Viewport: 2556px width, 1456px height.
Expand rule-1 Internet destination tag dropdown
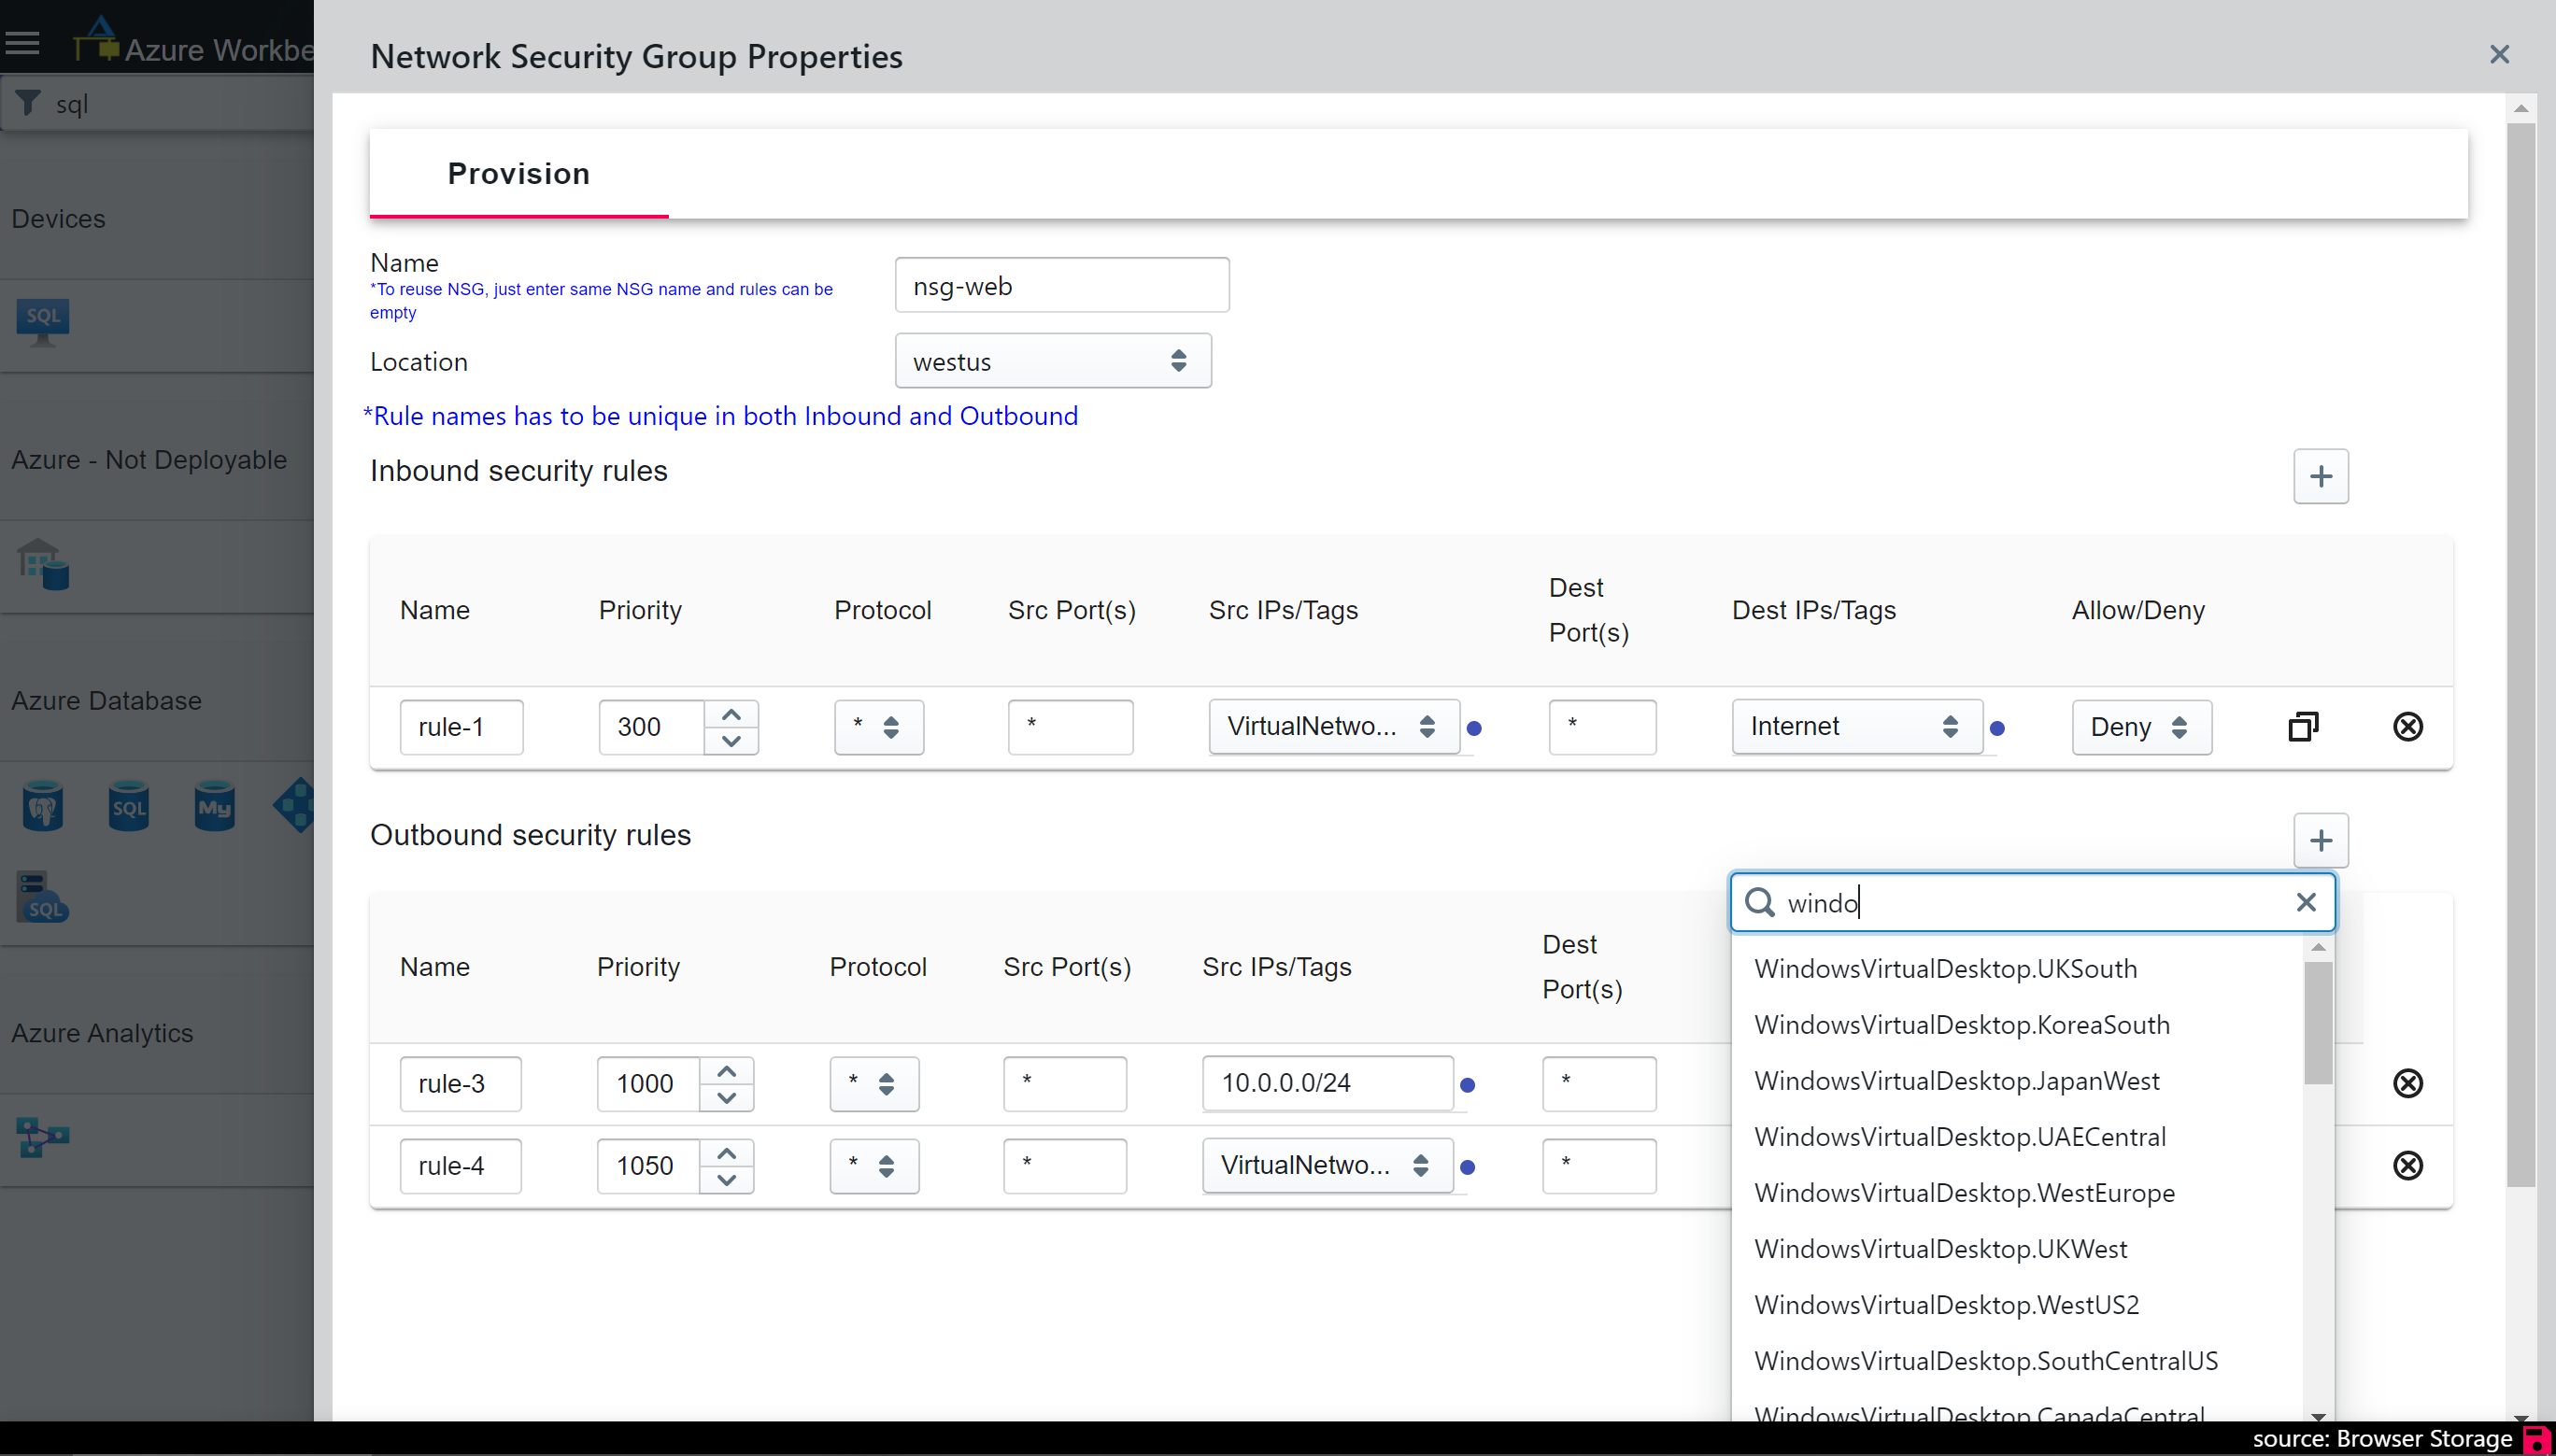pyautogui.click(x=1856, y=727)
